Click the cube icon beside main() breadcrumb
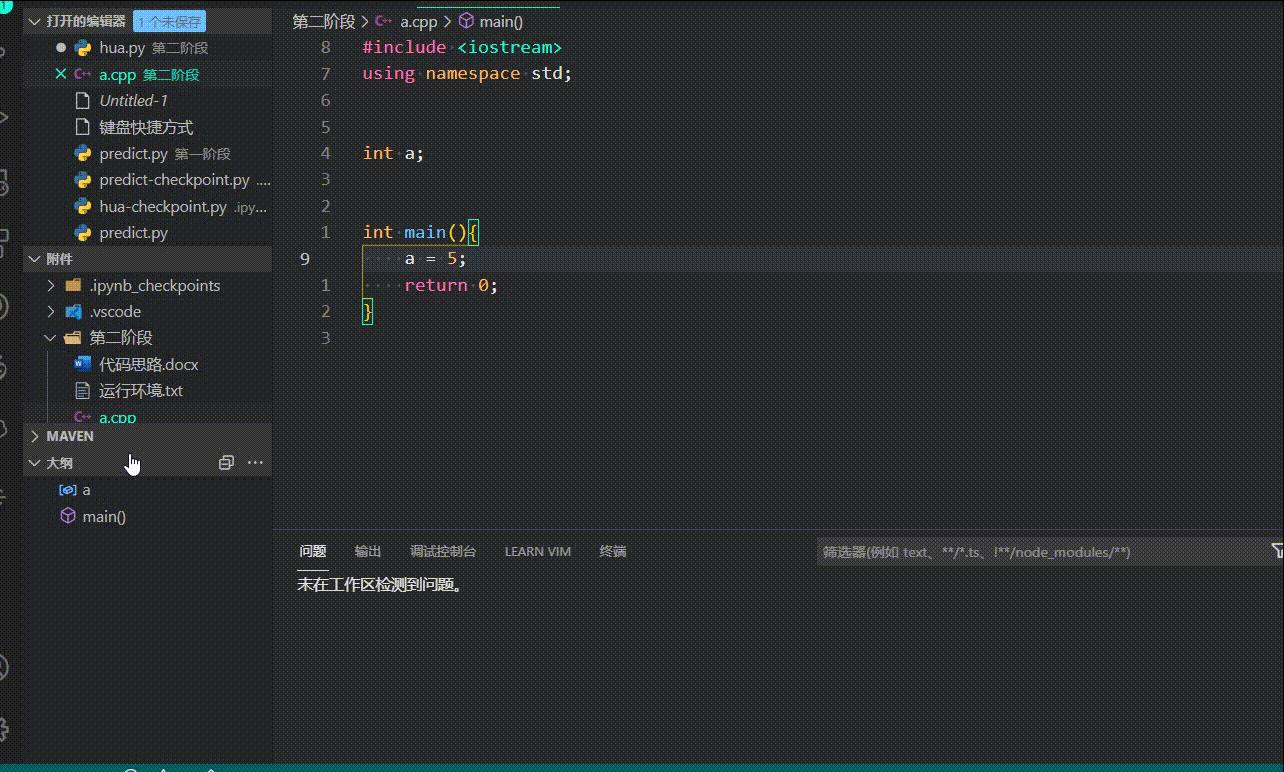 (x=466, y=21)
